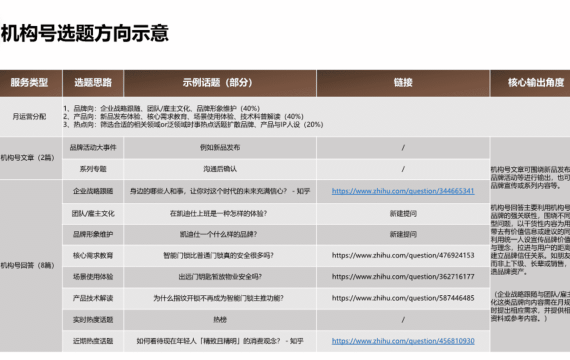The width and height of the screenshot is (570, 360).
Task: Click the 实时热度话题 cell
Action: [x=93, y=320]
